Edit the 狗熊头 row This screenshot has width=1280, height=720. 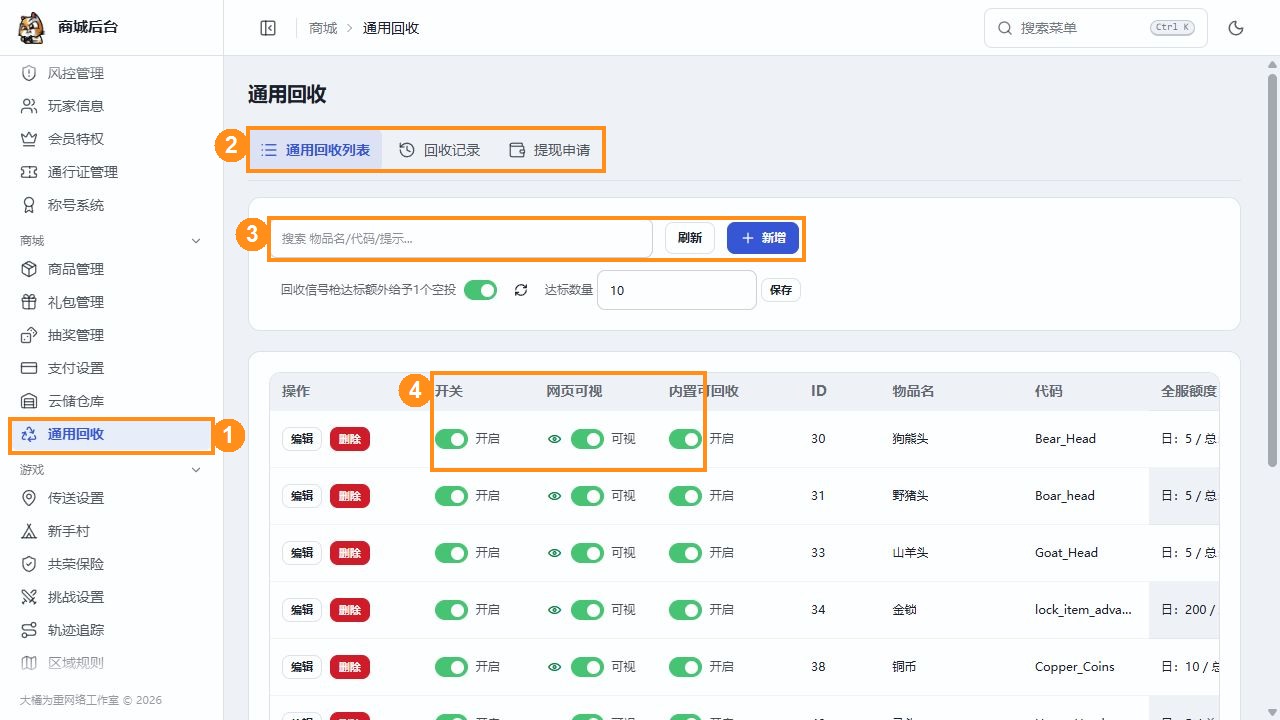point(302,439)
